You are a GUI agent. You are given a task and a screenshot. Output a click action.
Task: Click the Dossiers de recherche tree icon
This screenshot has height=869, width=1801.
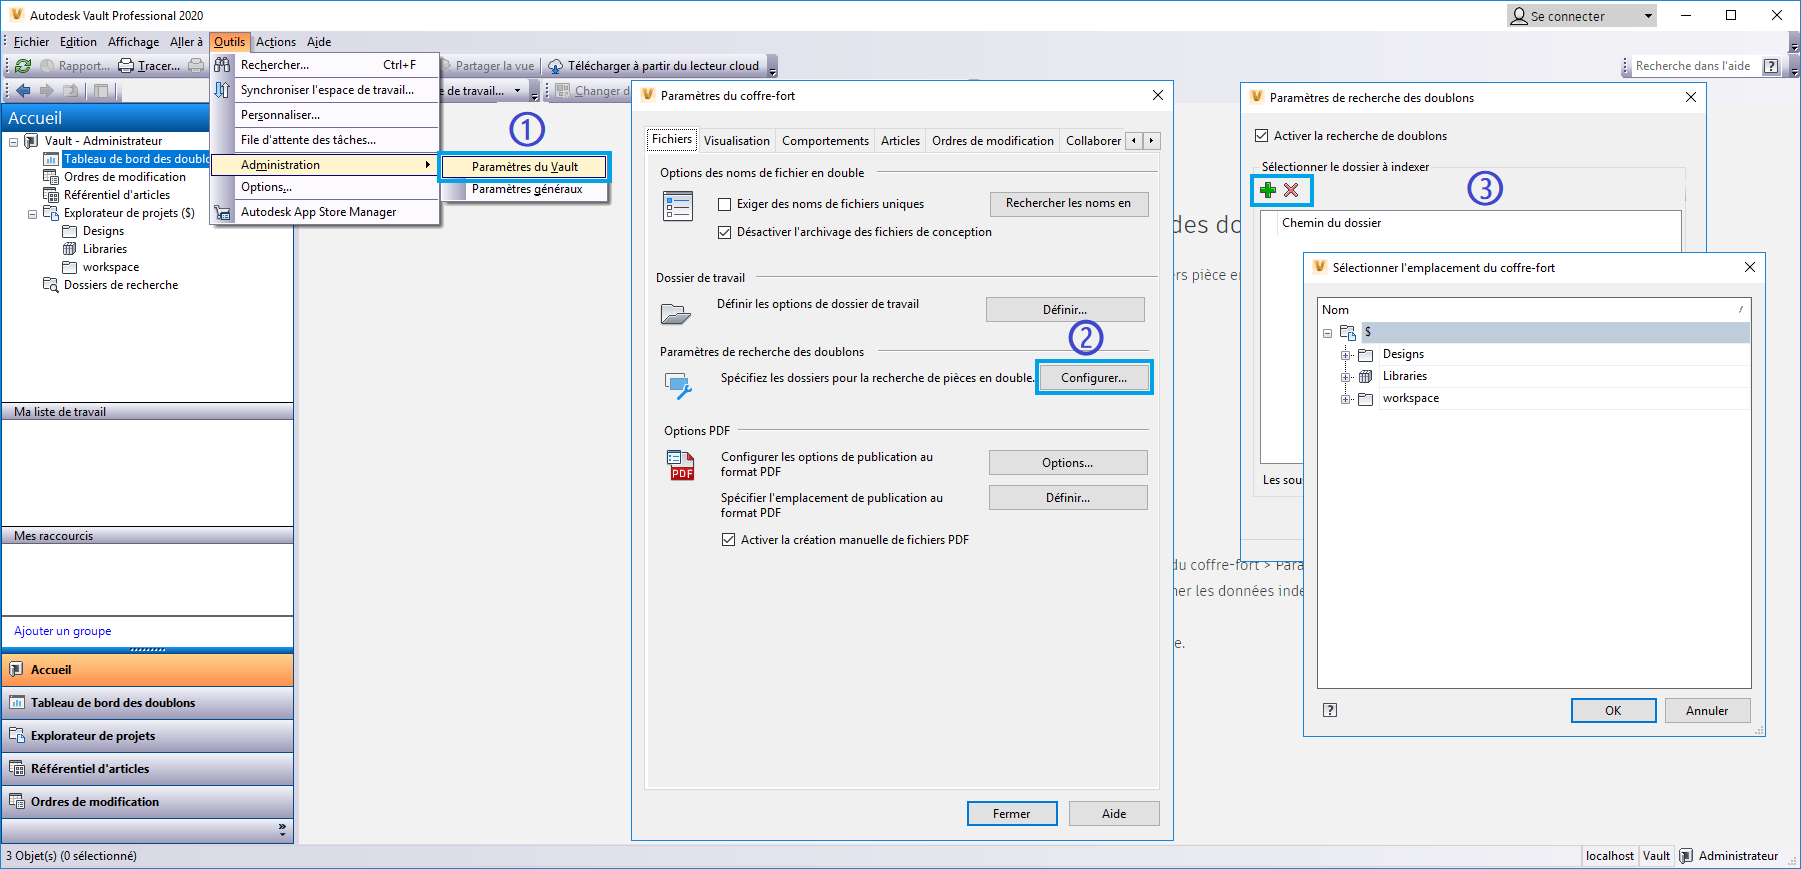51,285
